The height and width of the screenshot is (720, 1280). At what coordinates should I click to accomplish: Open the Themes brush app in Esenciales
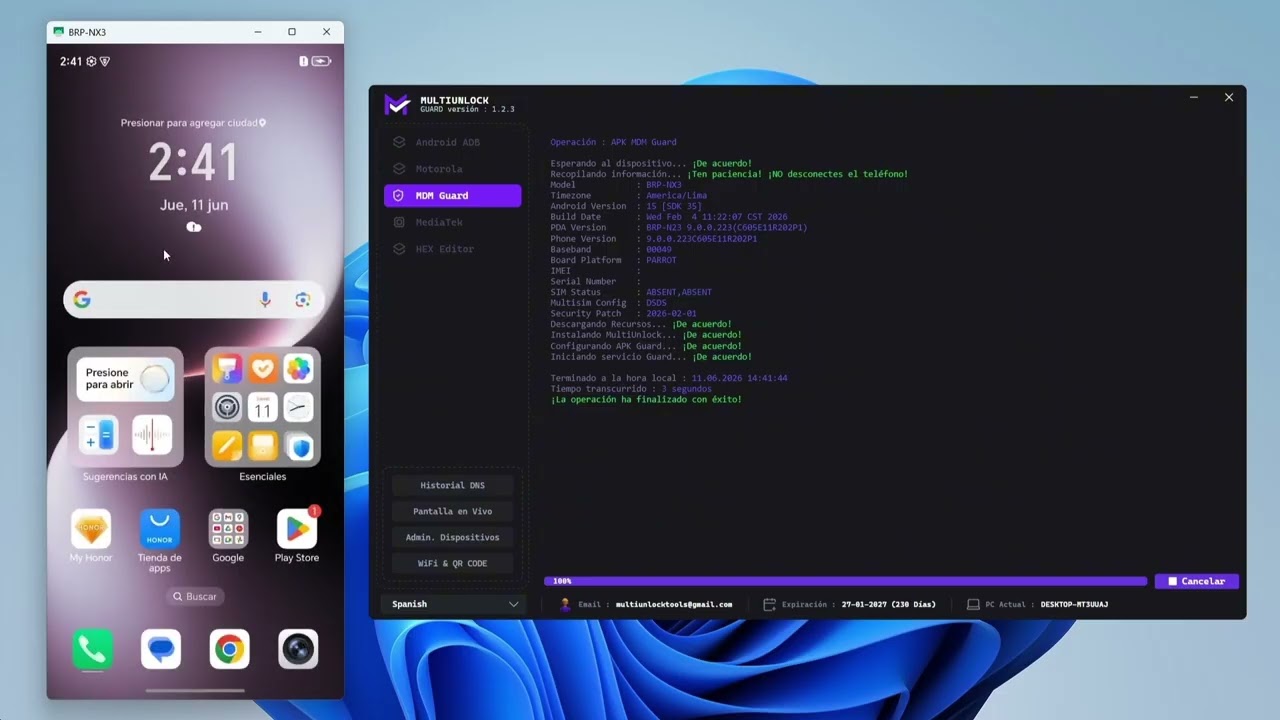227,369
